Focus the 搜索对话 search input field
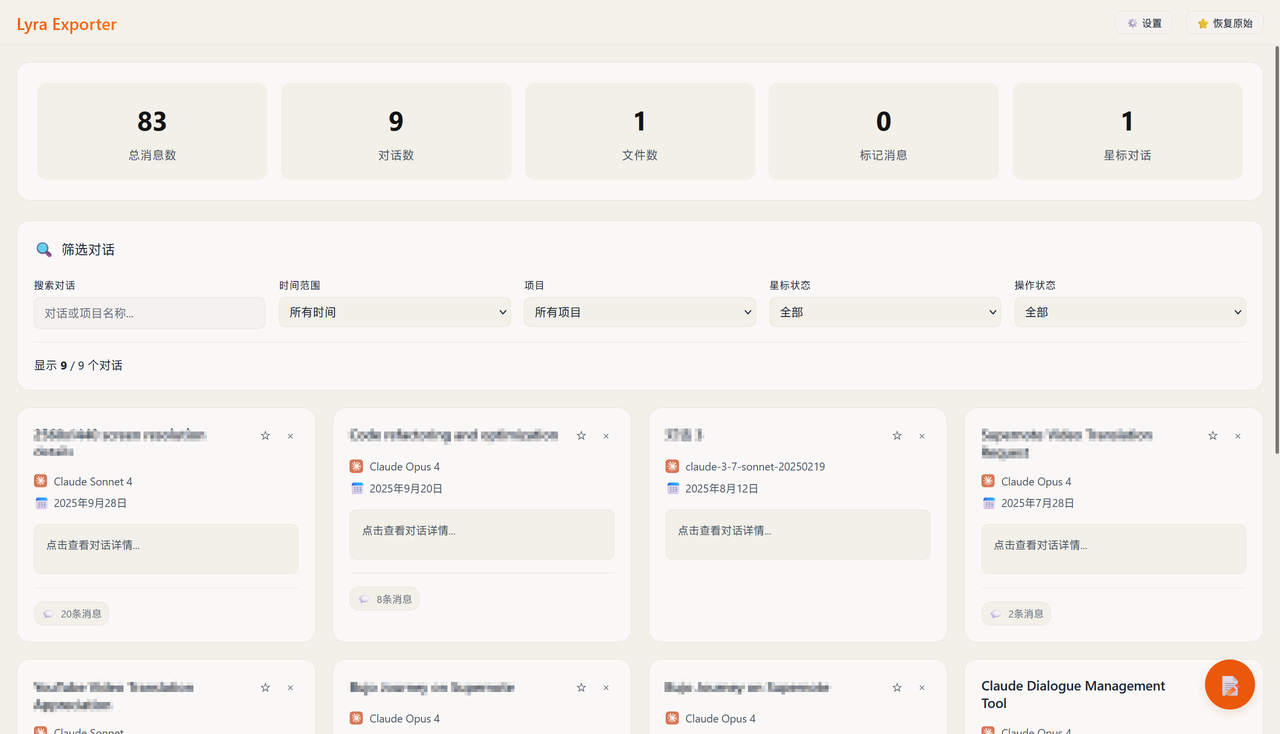The height and width of the screenshot is (734, 1280). tap(150, 312)
